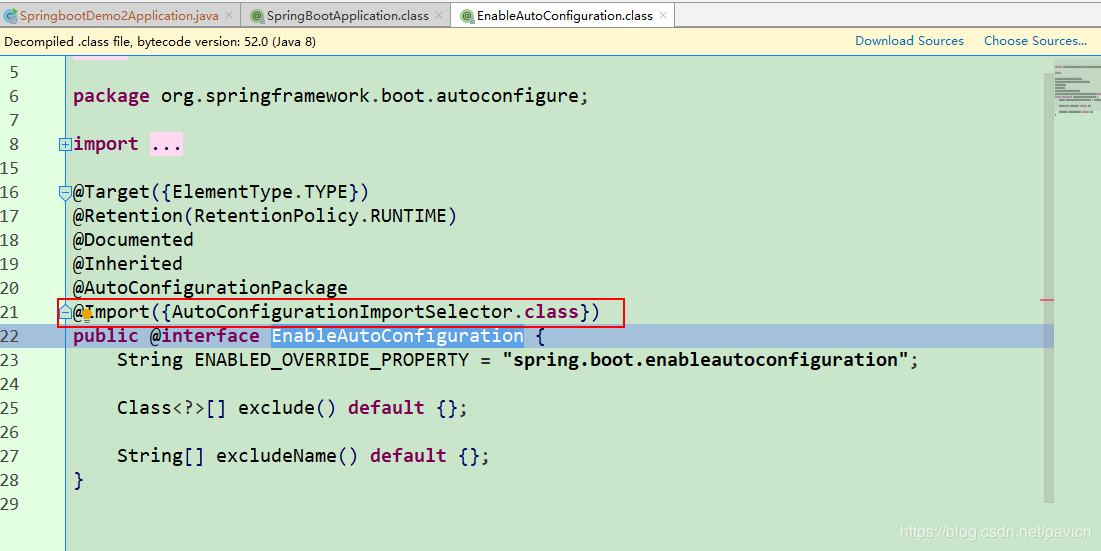
Task: Collapse the annotations fold at @Target line
Action: click(65, 192)
